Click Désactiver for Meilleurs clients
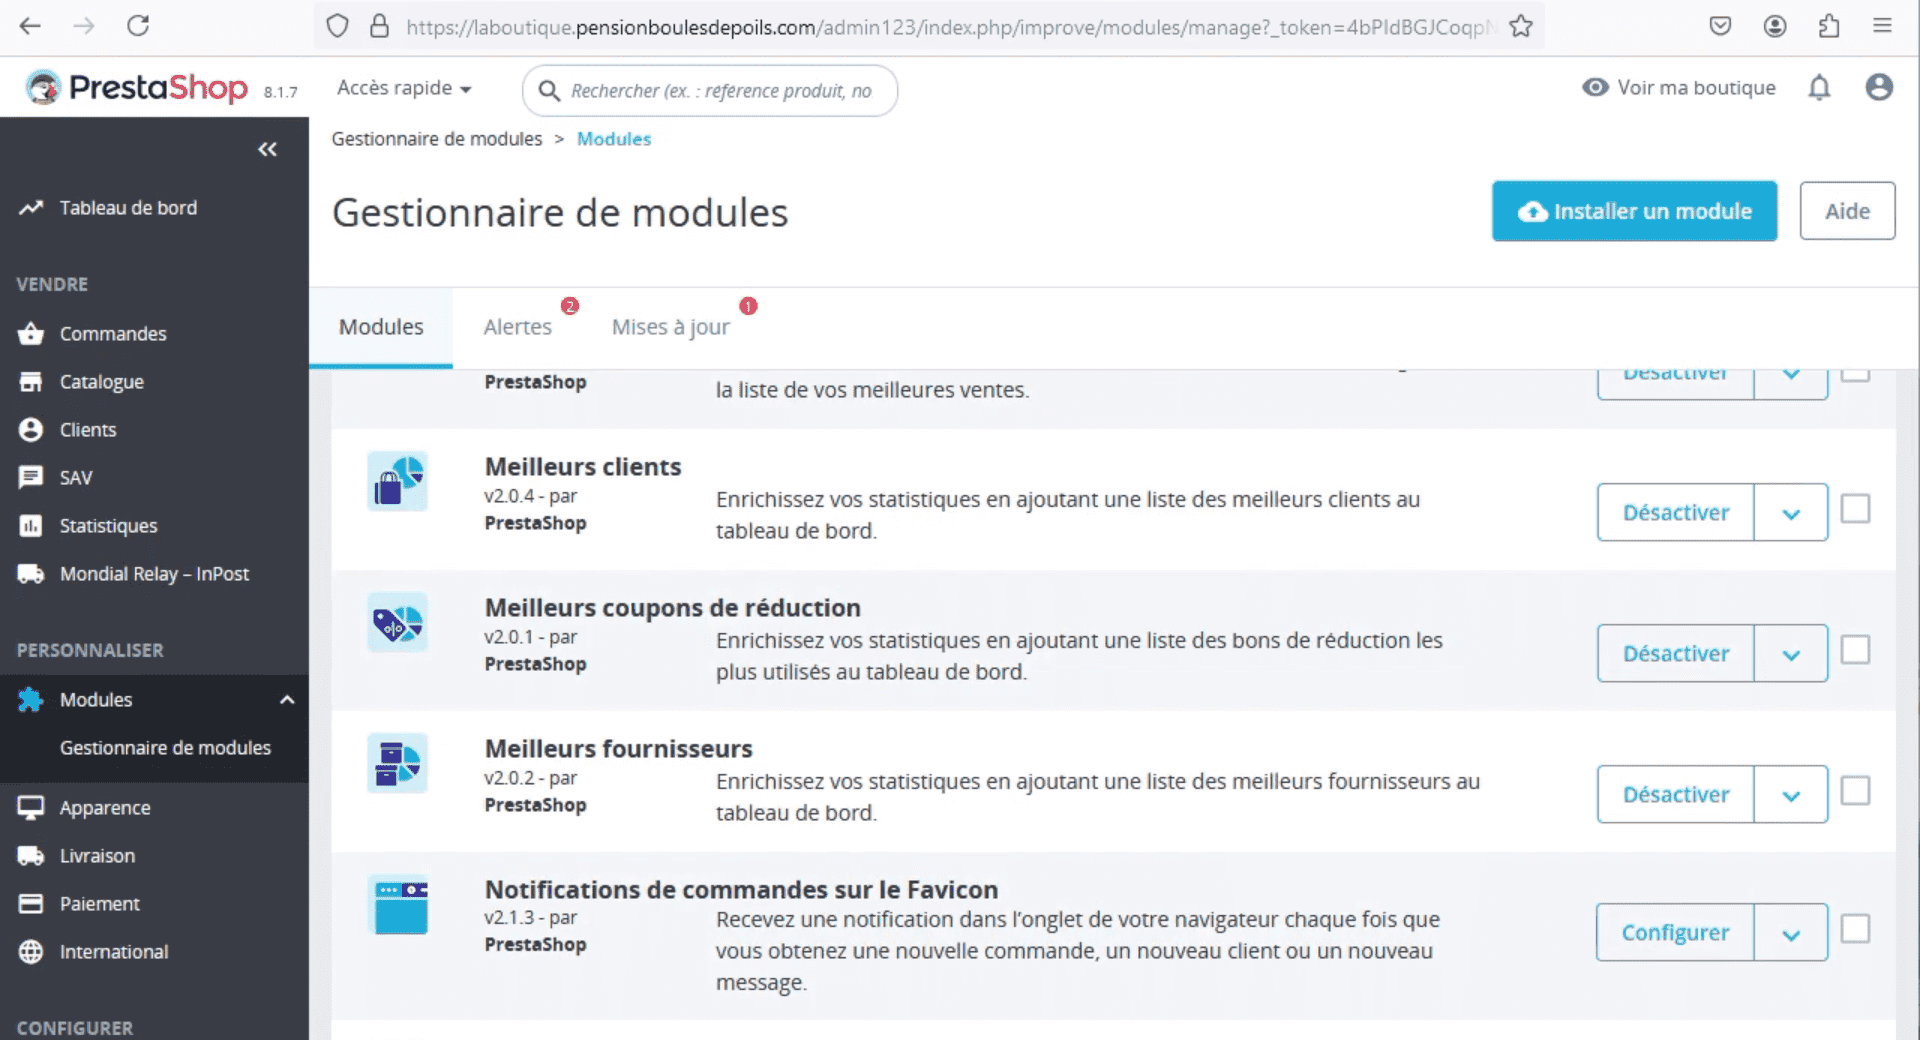 (1676, 513)
